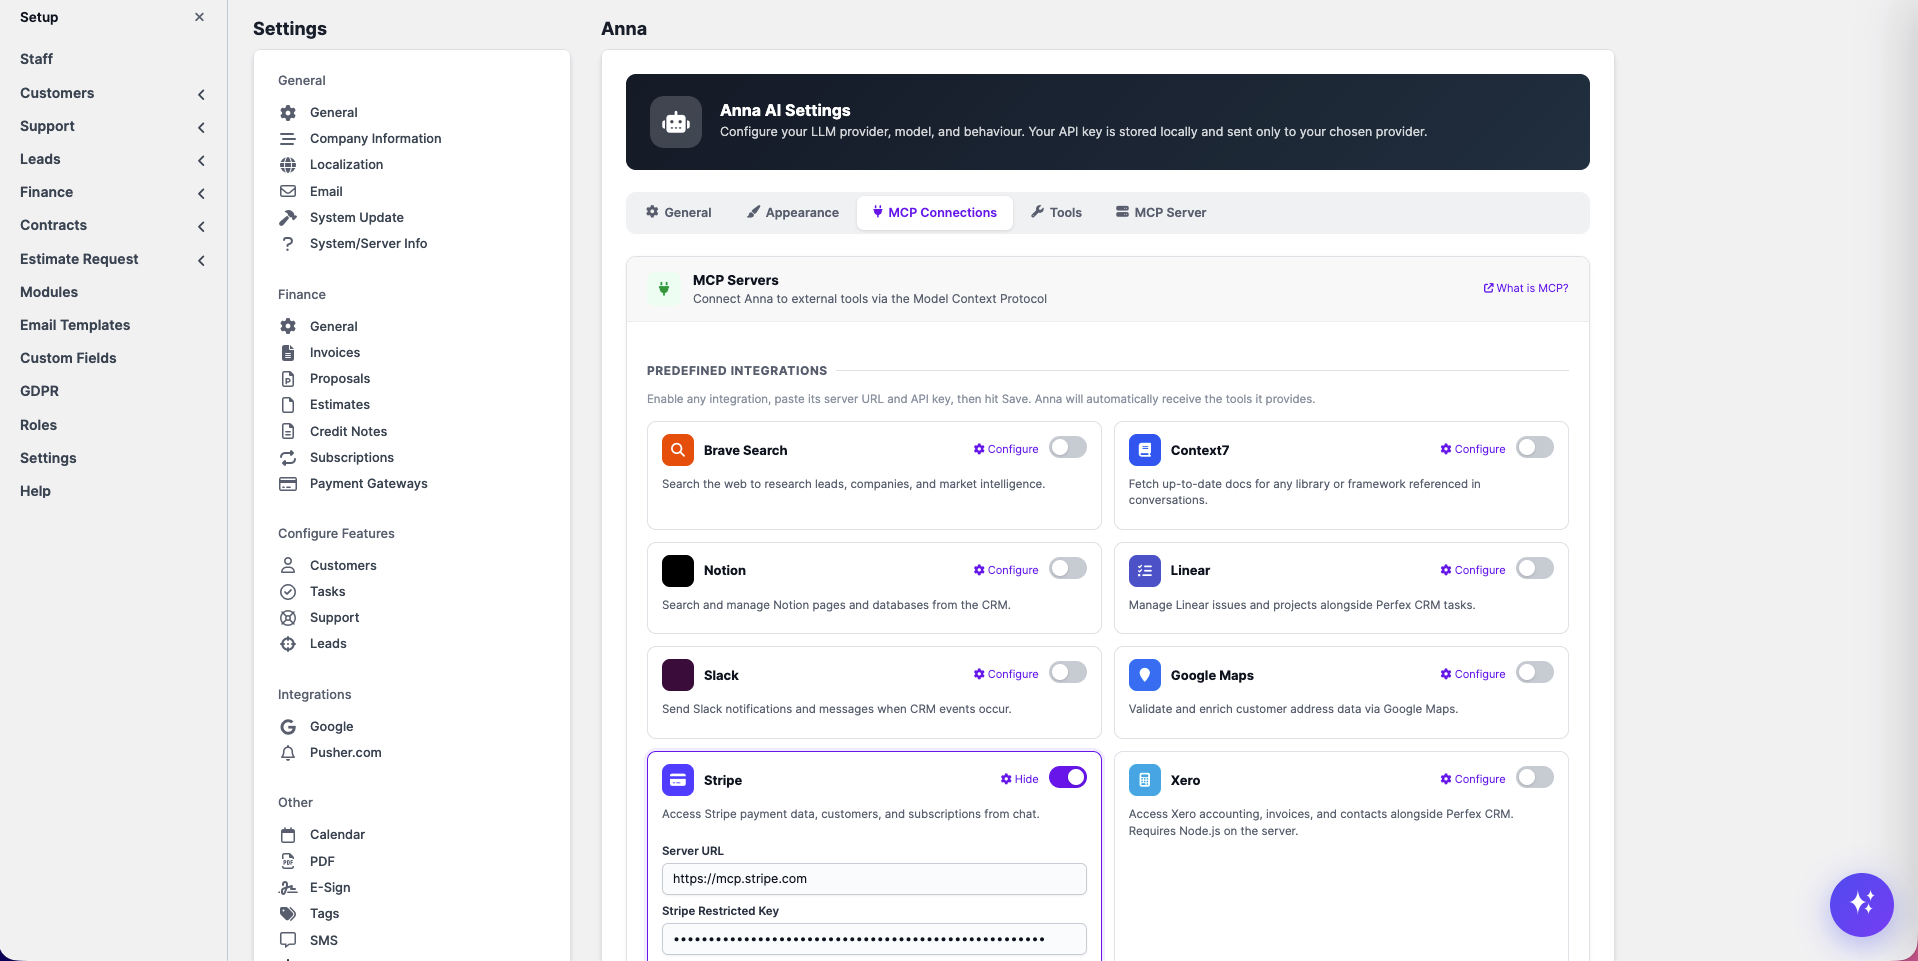The height and width of the screenshot is (961, 1918).
Task: Click the Slack integration icon
Action: (x=678, y=675)
